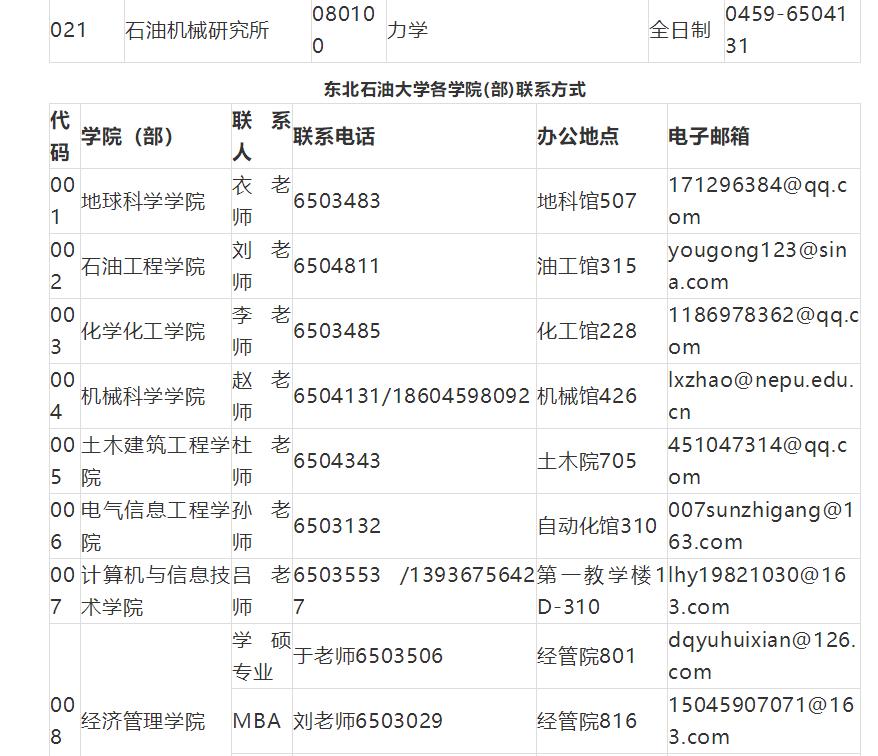Select 刘老师6503029 contact
The height and width of the screenshot is (756, 878).
(368, 721)
